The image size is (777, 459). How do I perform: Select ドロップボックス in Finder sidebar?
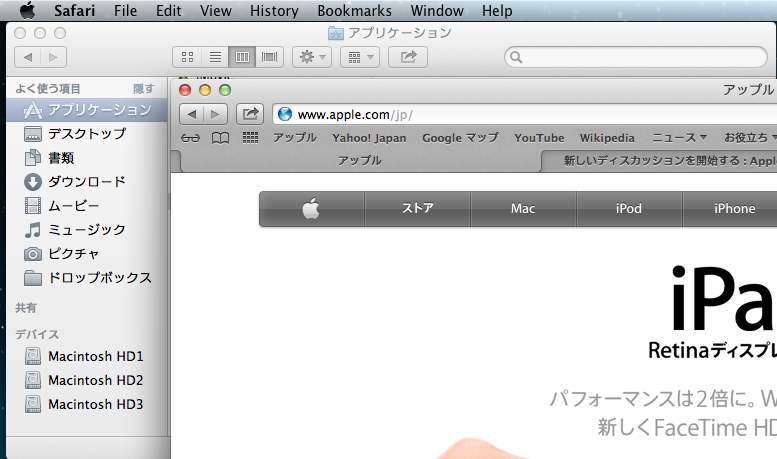[87, 278]
